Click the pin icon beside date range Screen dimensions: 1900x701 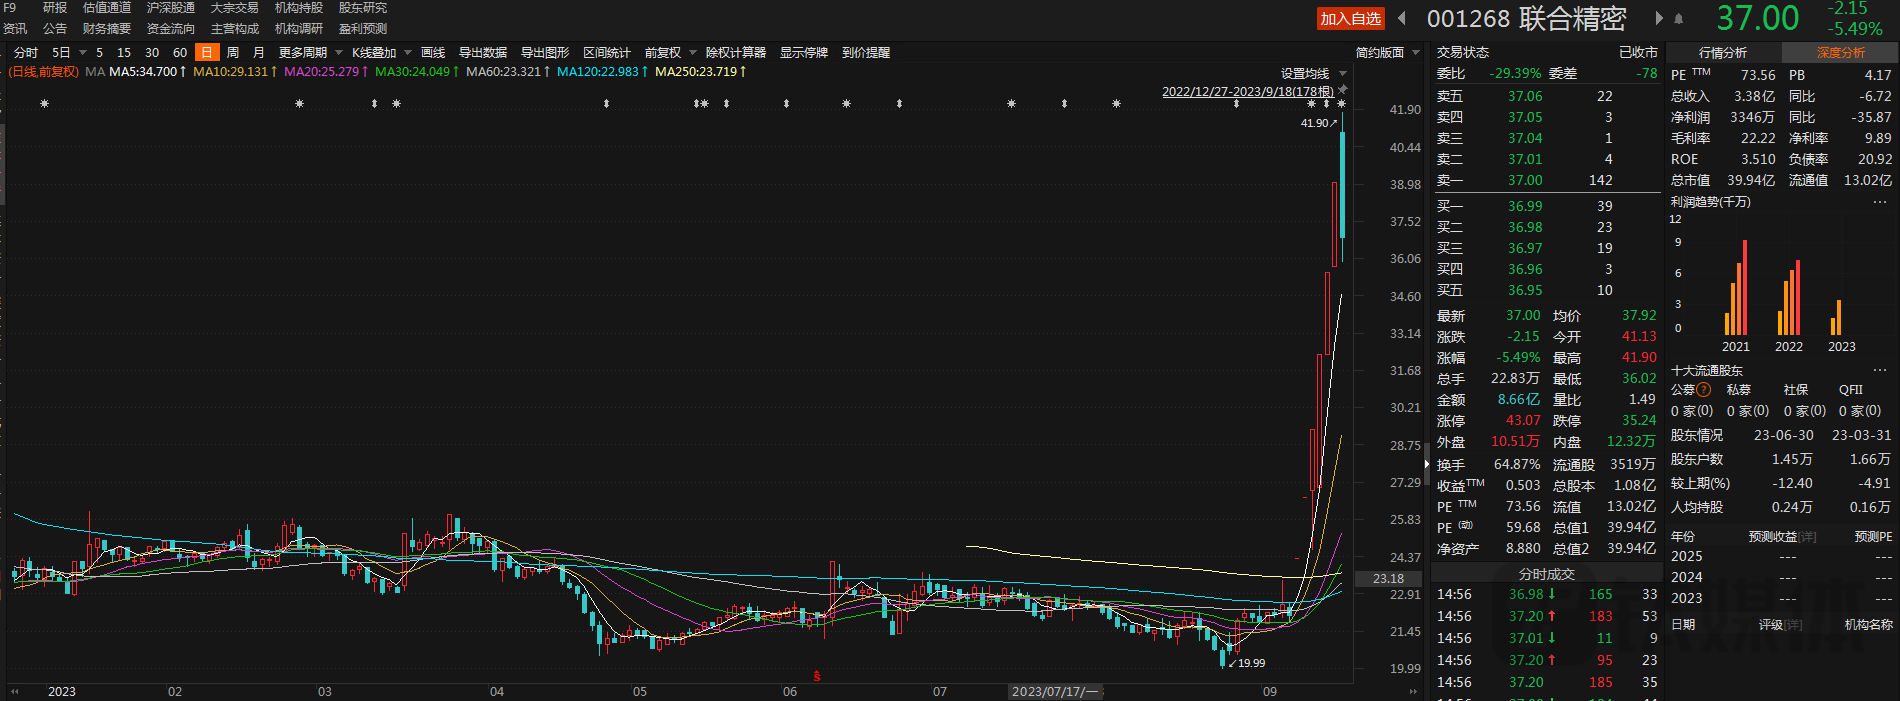click(1343, 90)
